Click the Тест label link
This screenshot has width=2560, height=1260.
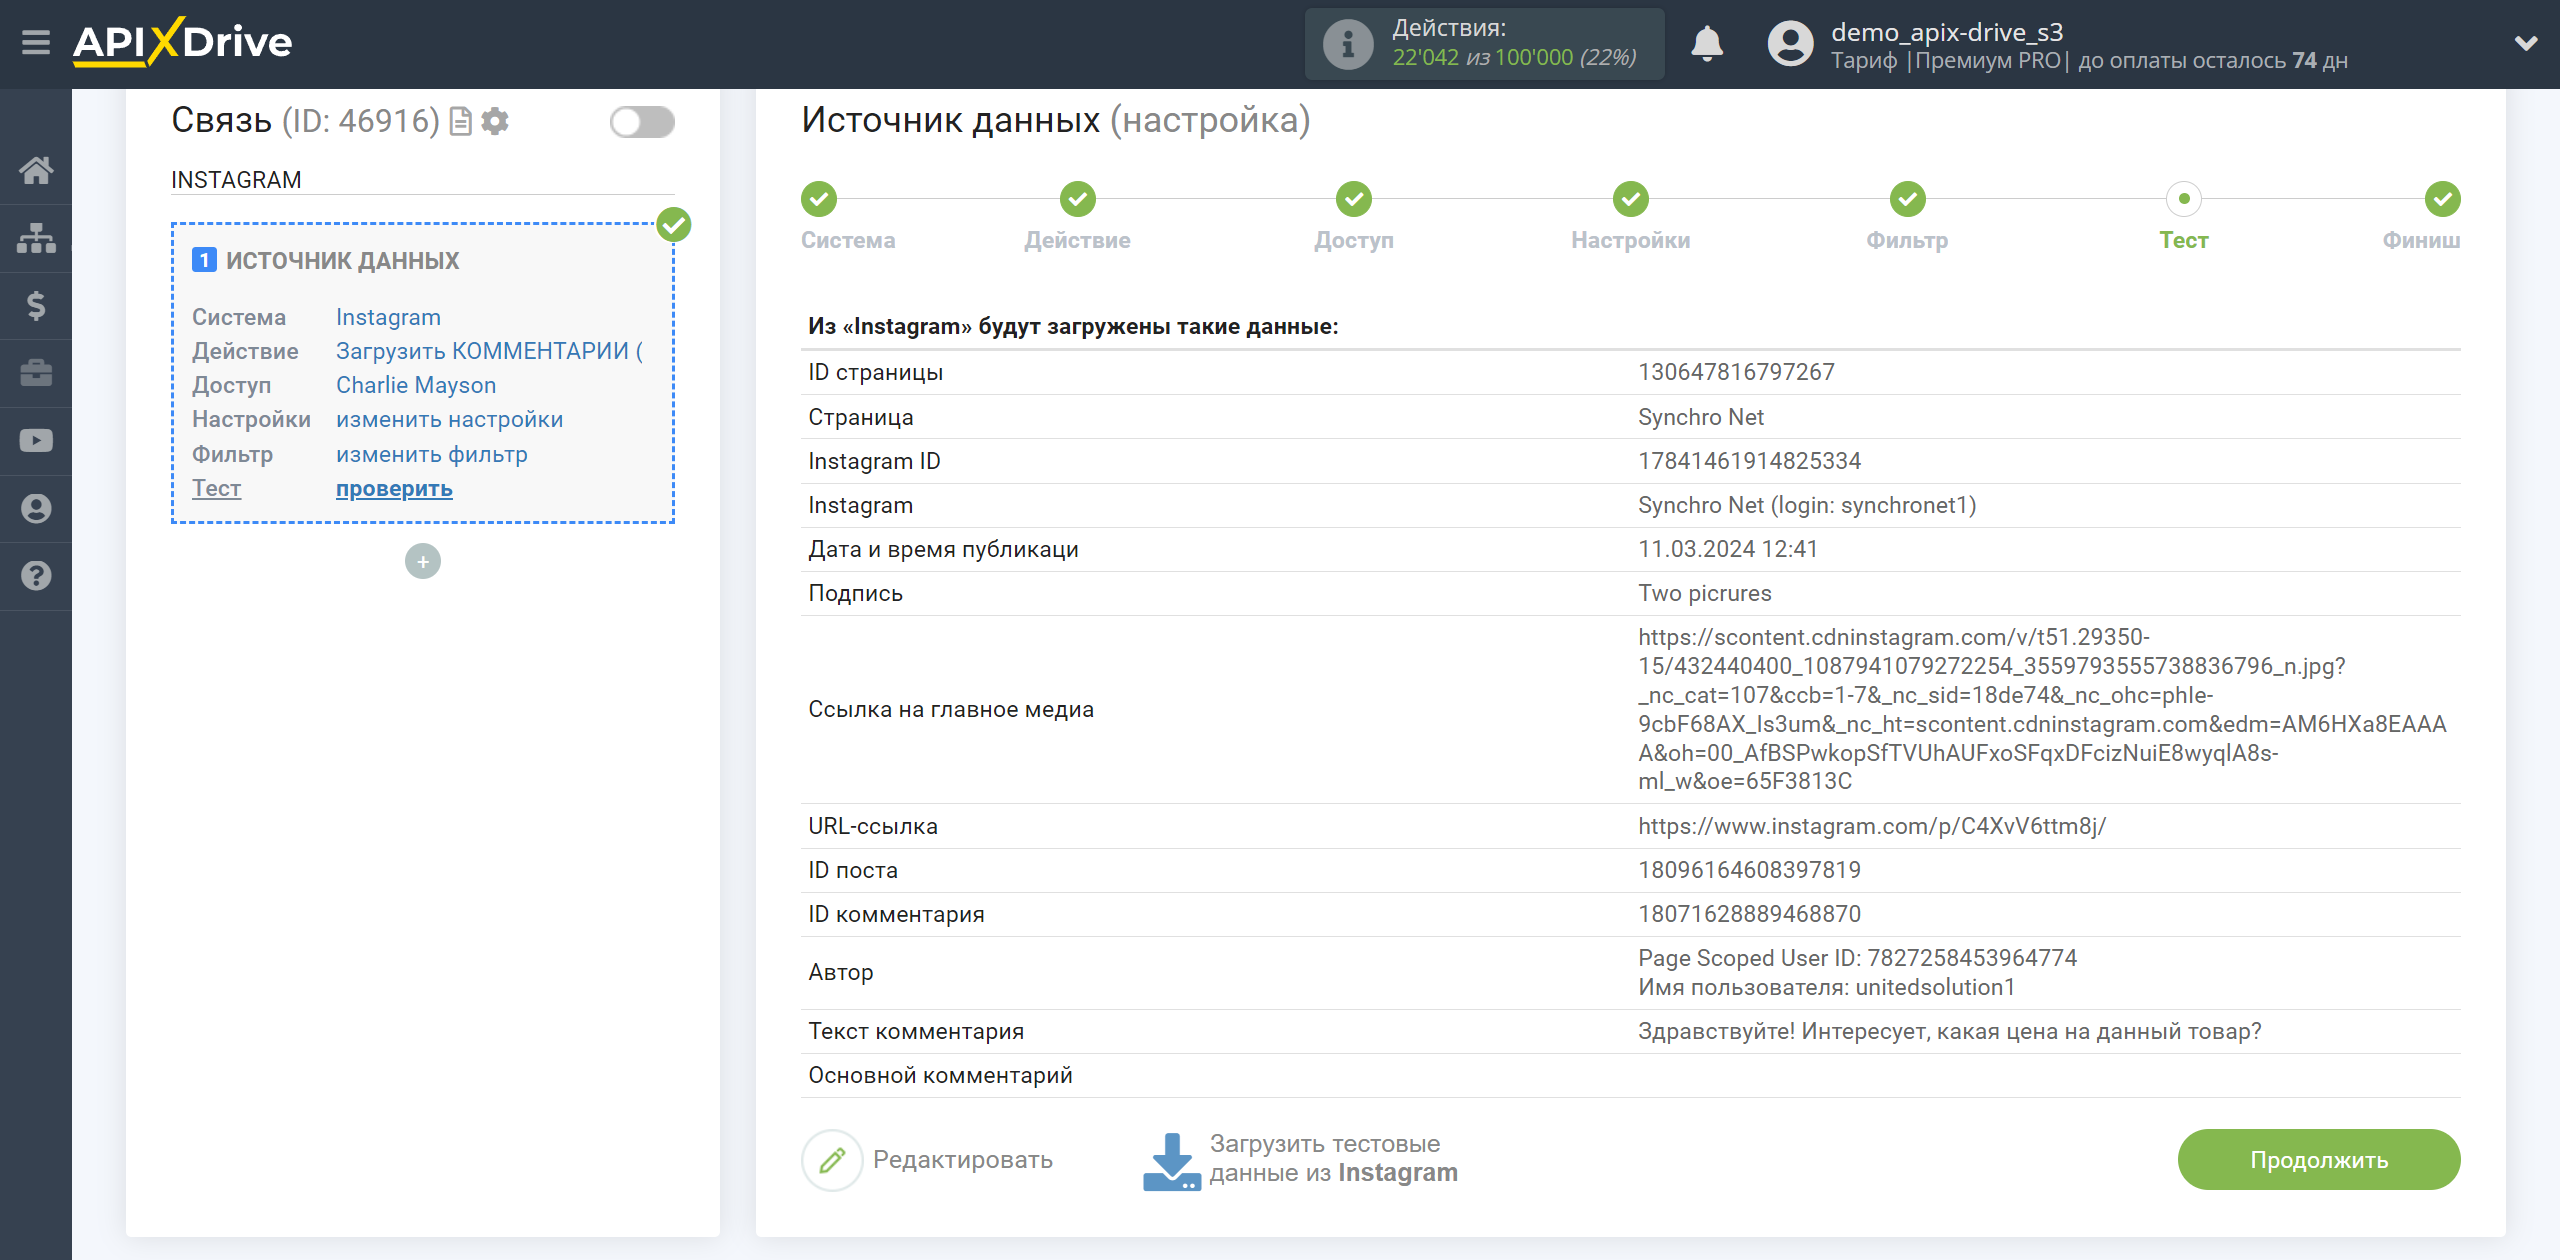(216, 488)
